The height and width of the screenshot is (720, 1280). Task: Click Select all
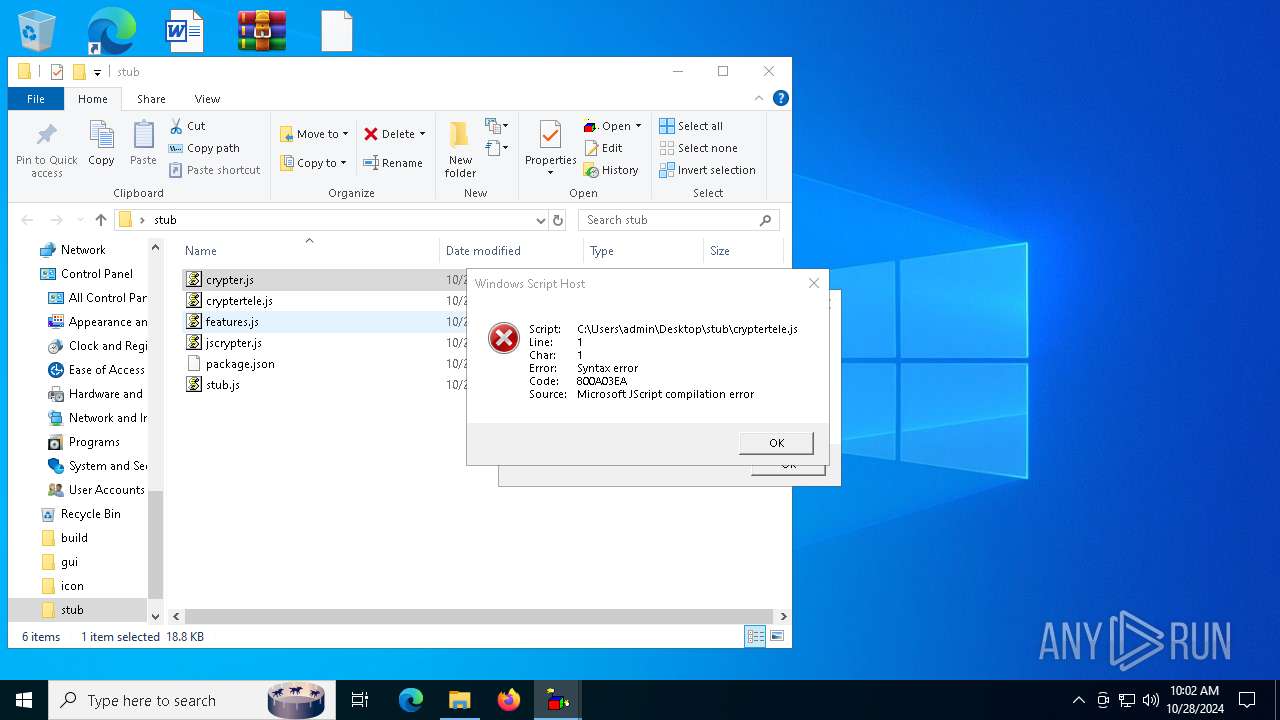click(691, 126)
